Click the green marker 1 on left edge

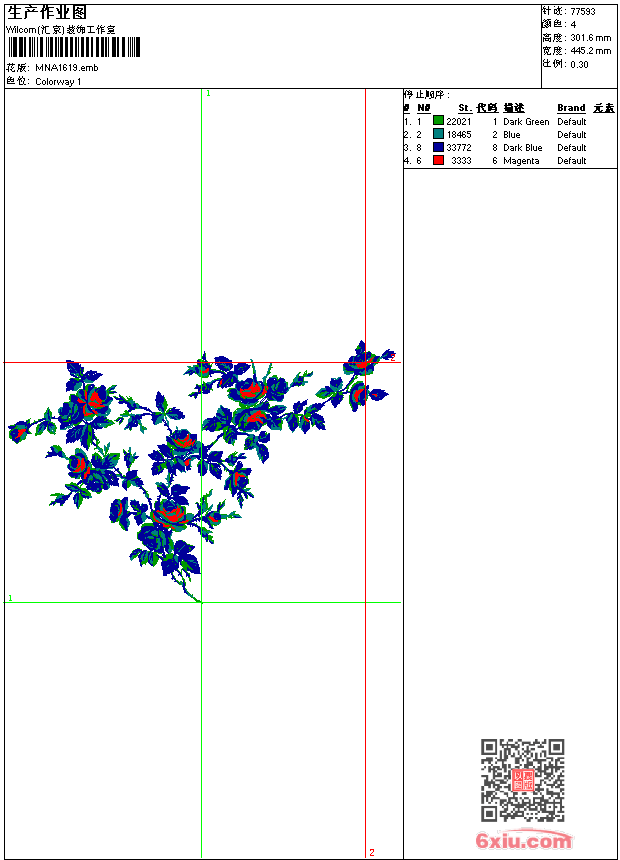[10, 598]
